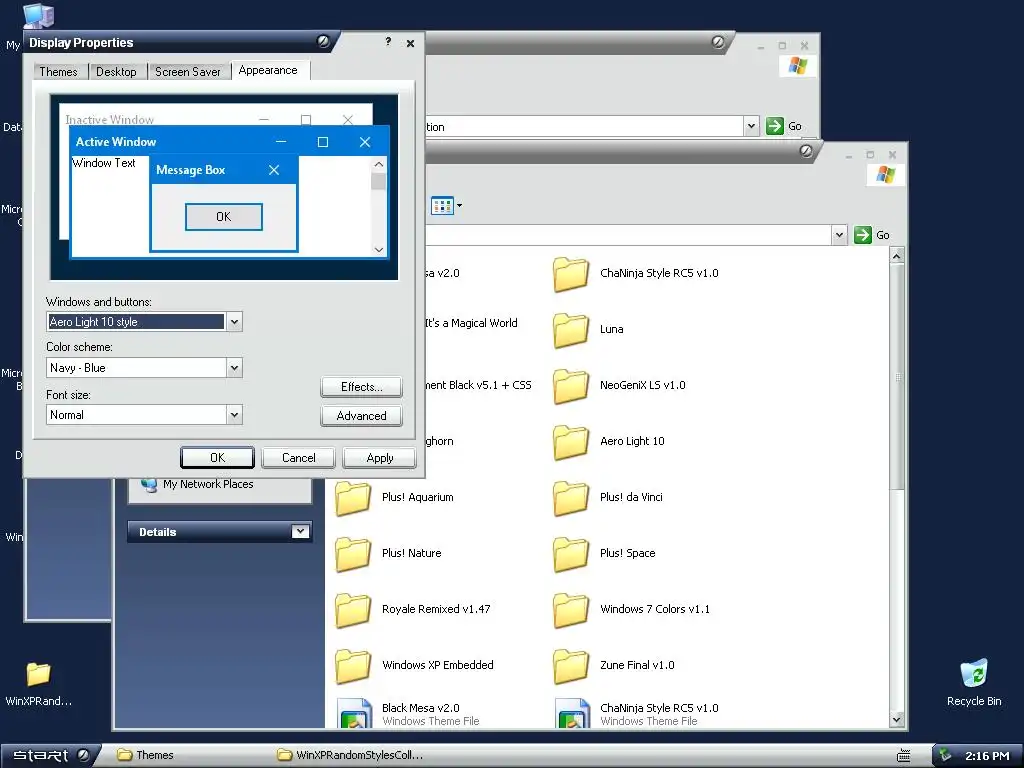Screen dimensions: 1024x768
Task: Switch to the Screen Saver tab
Action: coord(187,72)
